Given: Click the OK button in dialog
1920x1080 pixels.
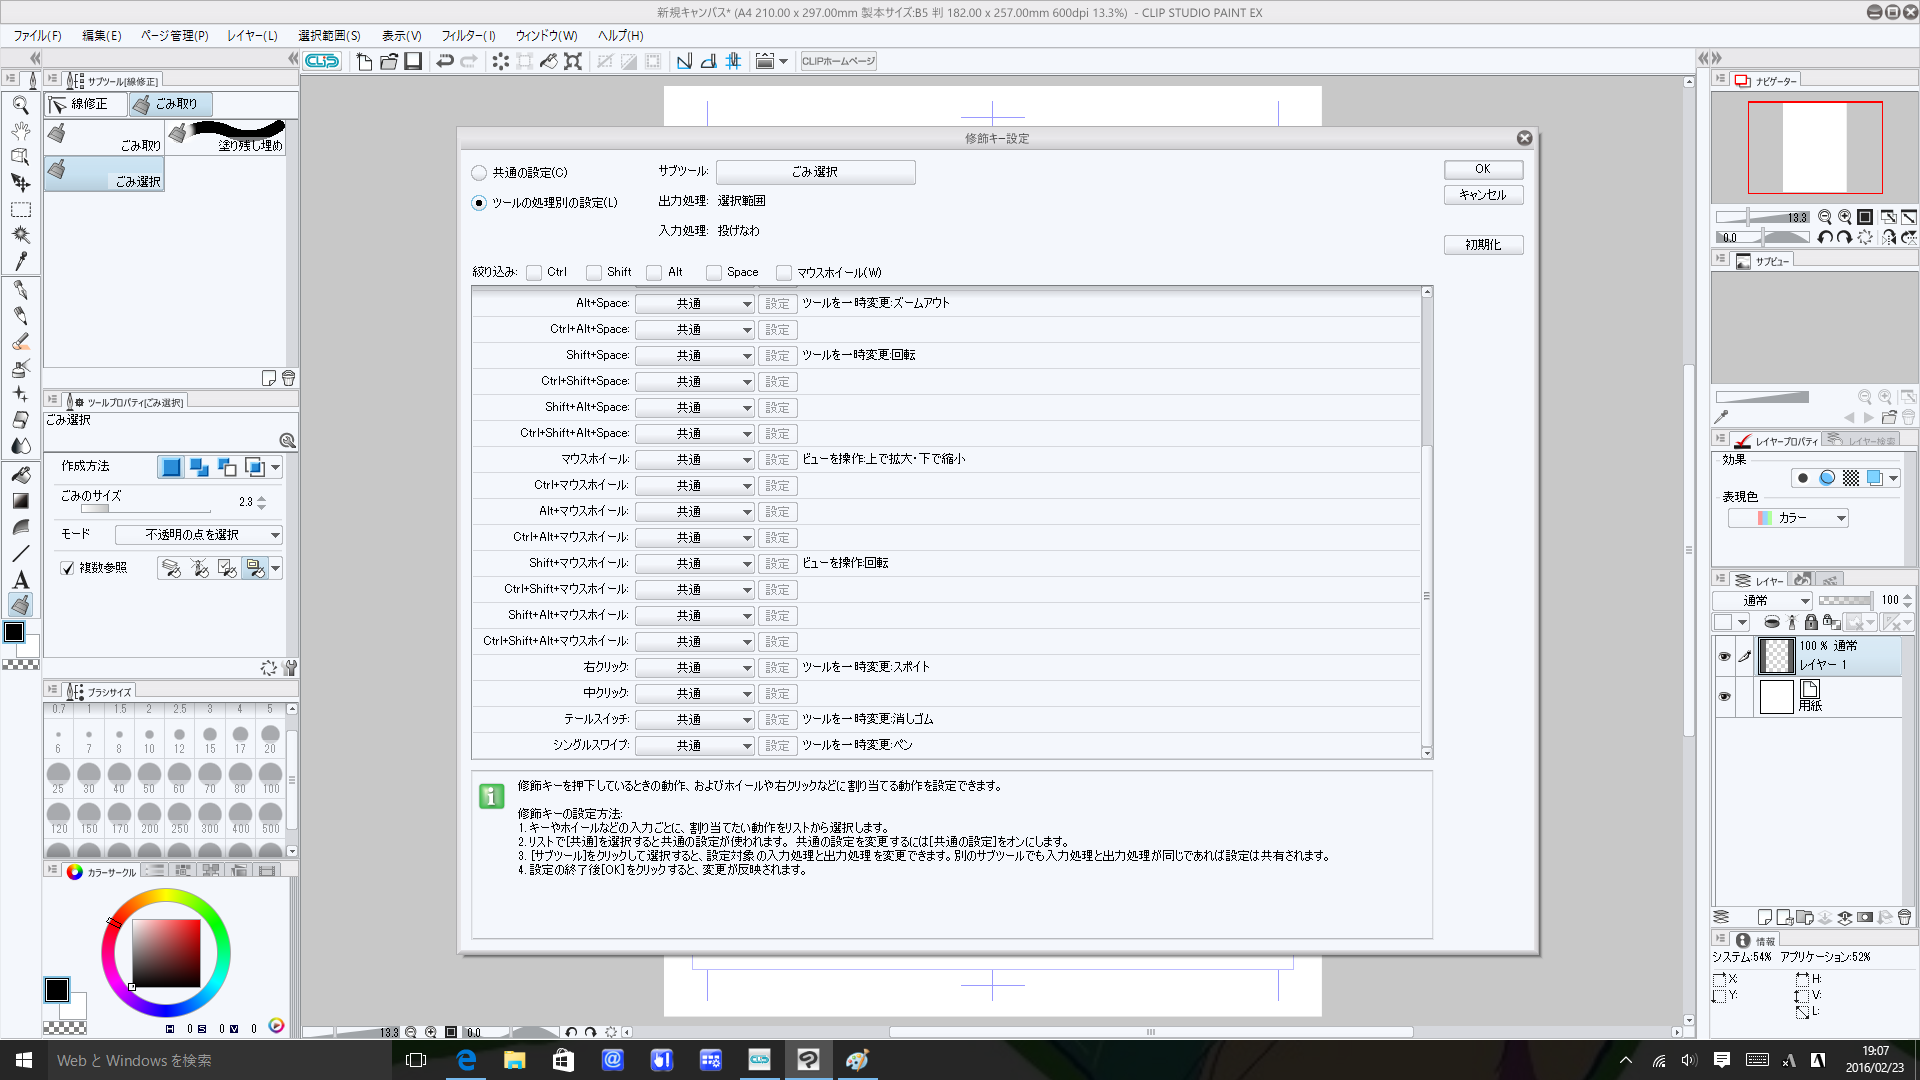Looking at the screenshot, I should (x=1482, y=169).
